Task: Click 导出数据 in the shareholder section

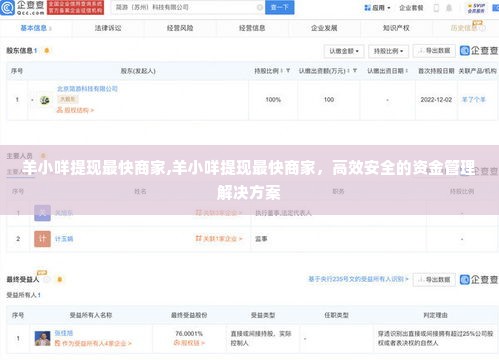Action: [x=434, y=51]
